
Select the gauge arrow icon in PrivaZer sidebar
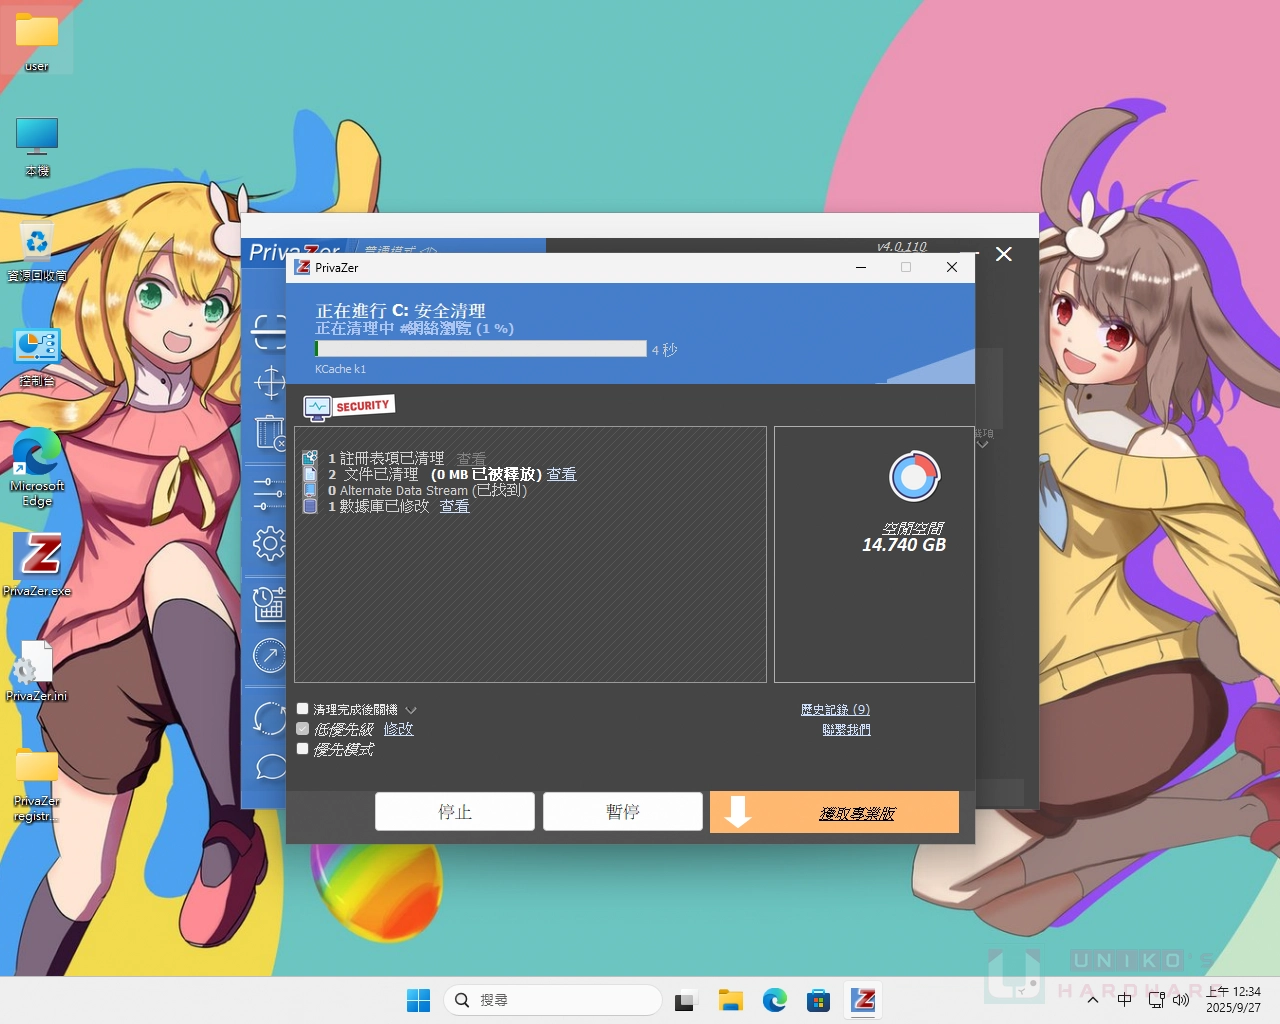click(x=269, y=656)
